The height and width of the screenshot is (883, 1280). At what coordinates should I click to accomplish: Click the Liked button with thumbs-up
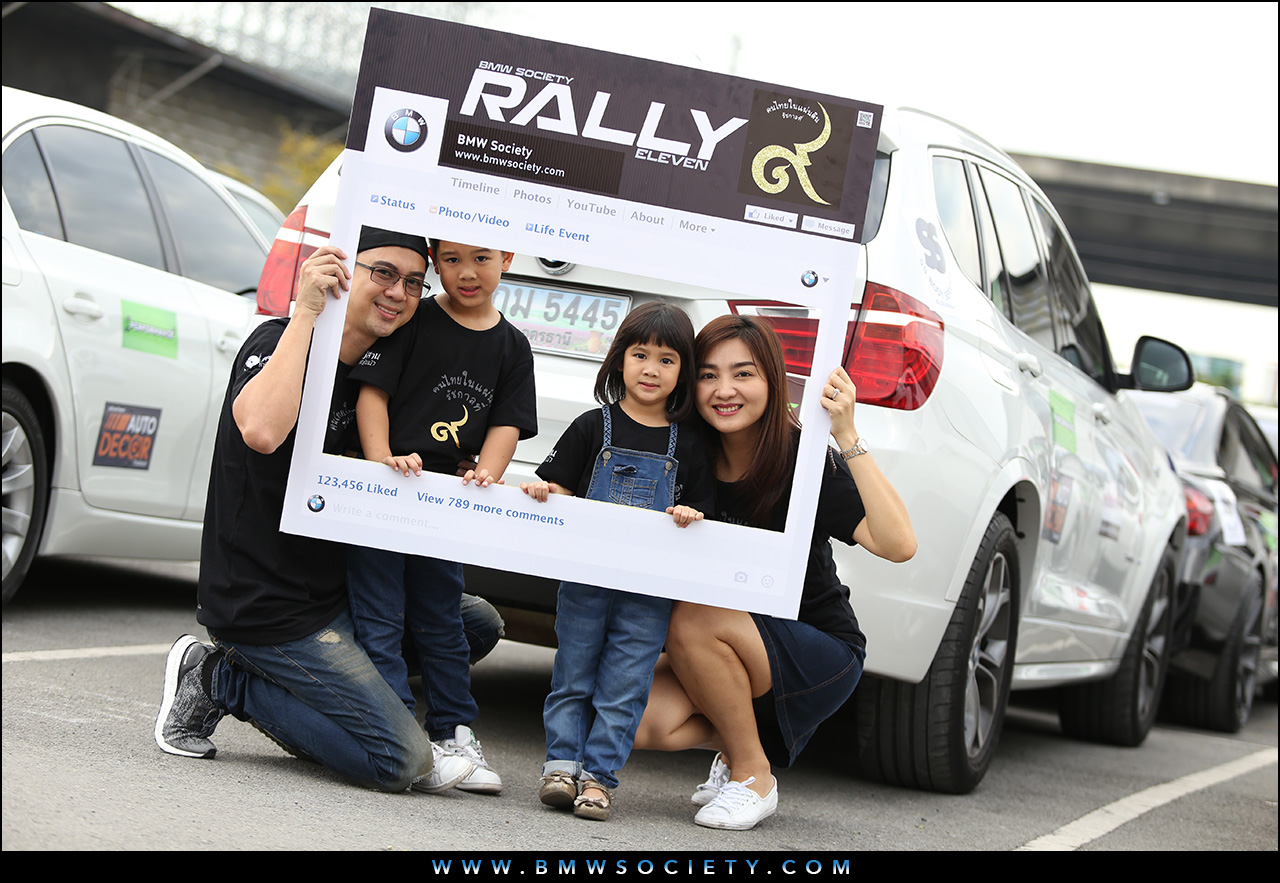tap(770, 216)
